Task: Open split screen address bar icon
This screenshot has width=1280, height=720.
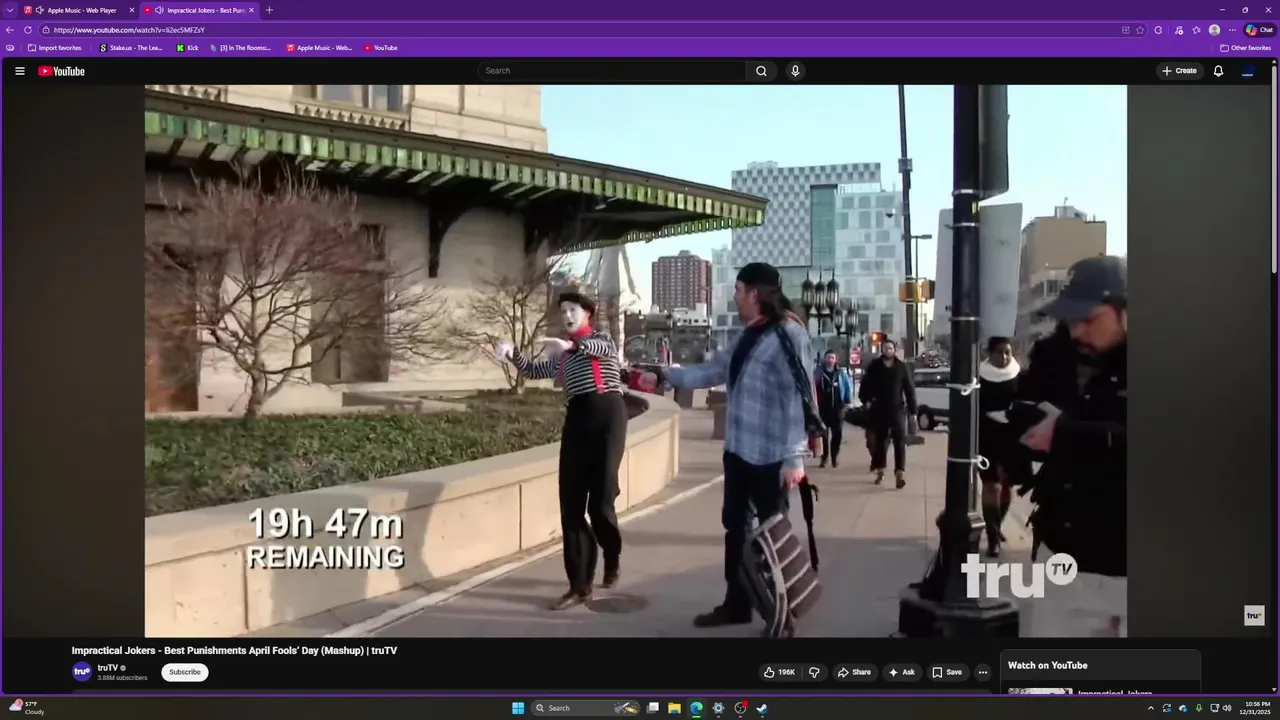Action: [x=1125, y=30]
